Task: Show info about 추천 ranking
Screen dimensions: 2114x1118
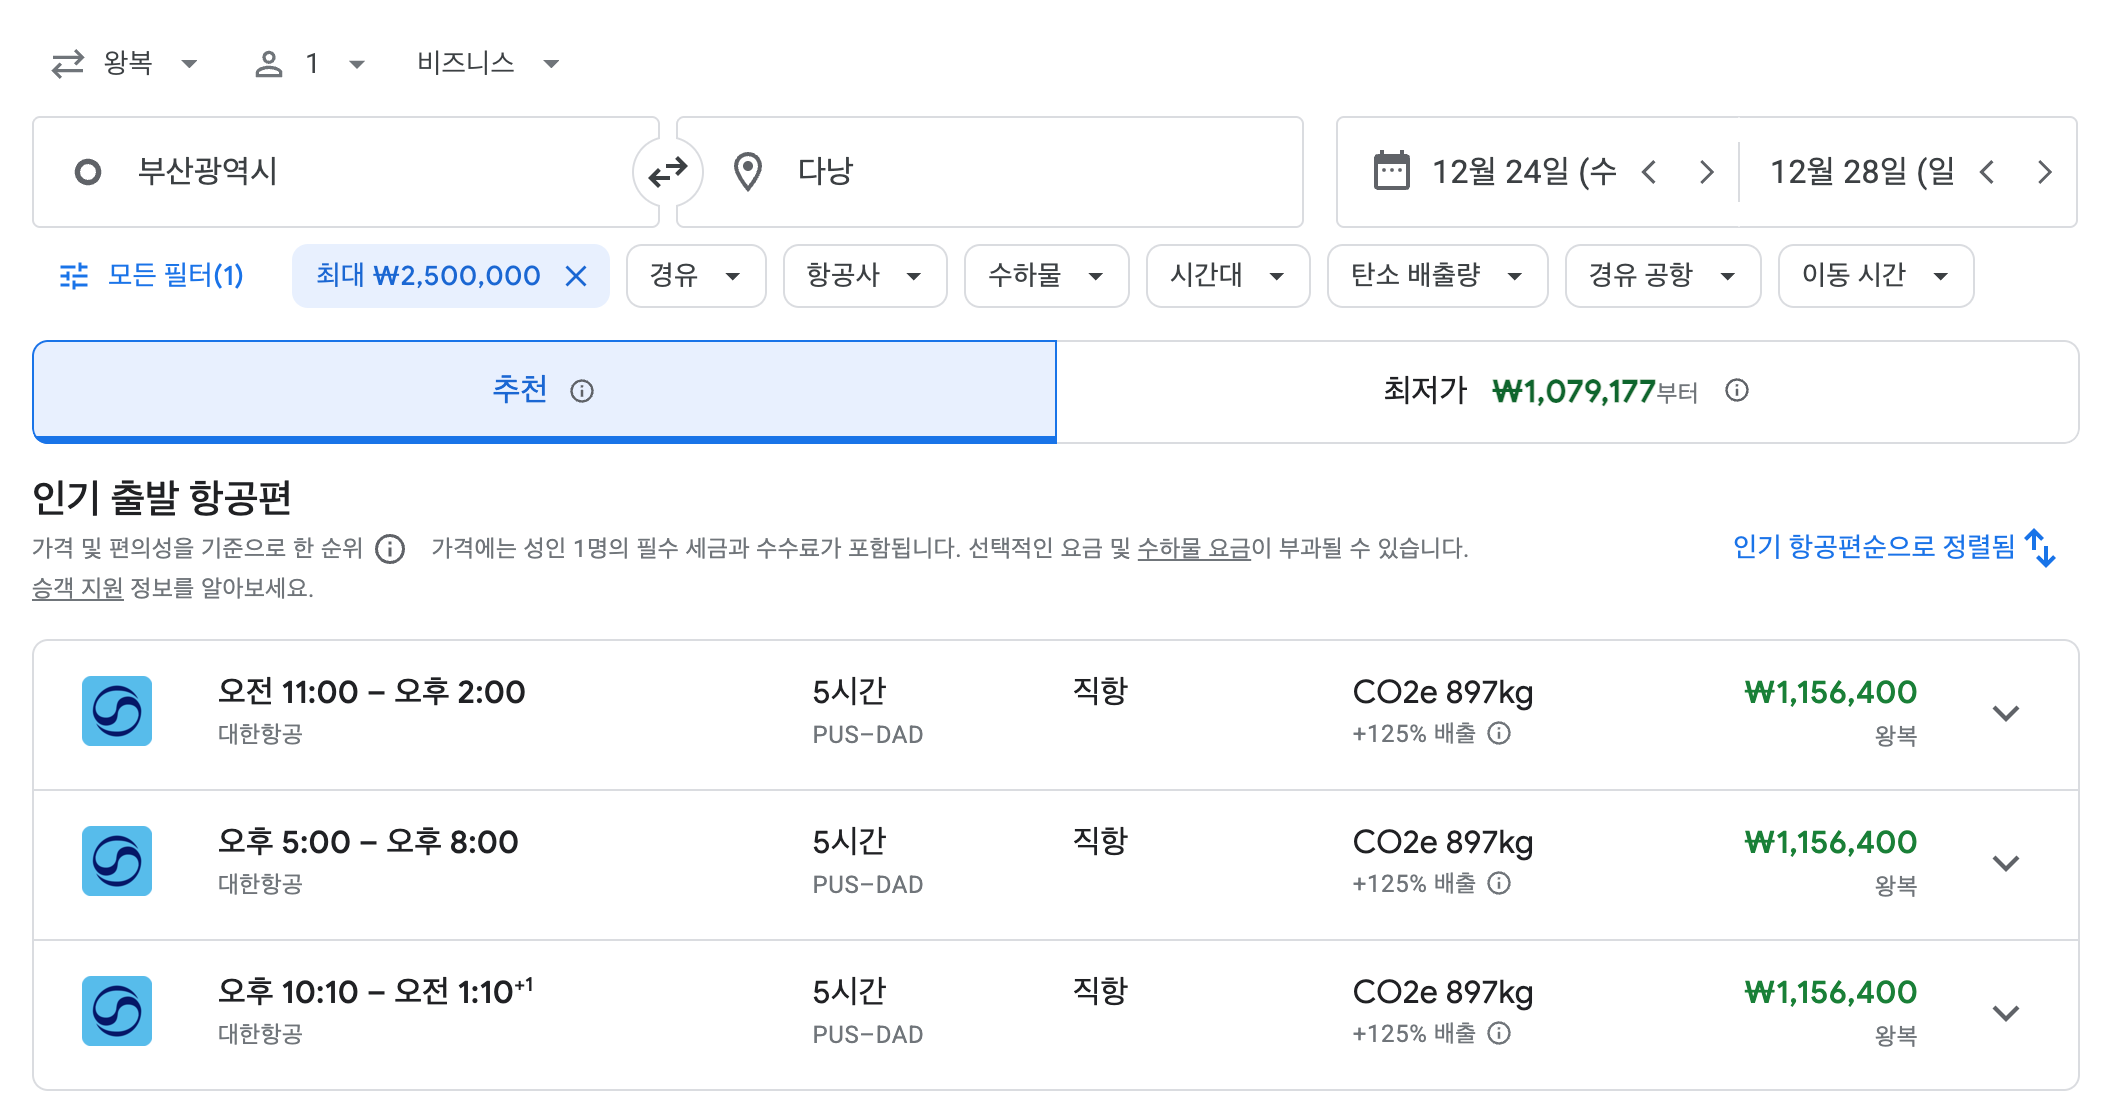Action: click(x=582, y=391)
